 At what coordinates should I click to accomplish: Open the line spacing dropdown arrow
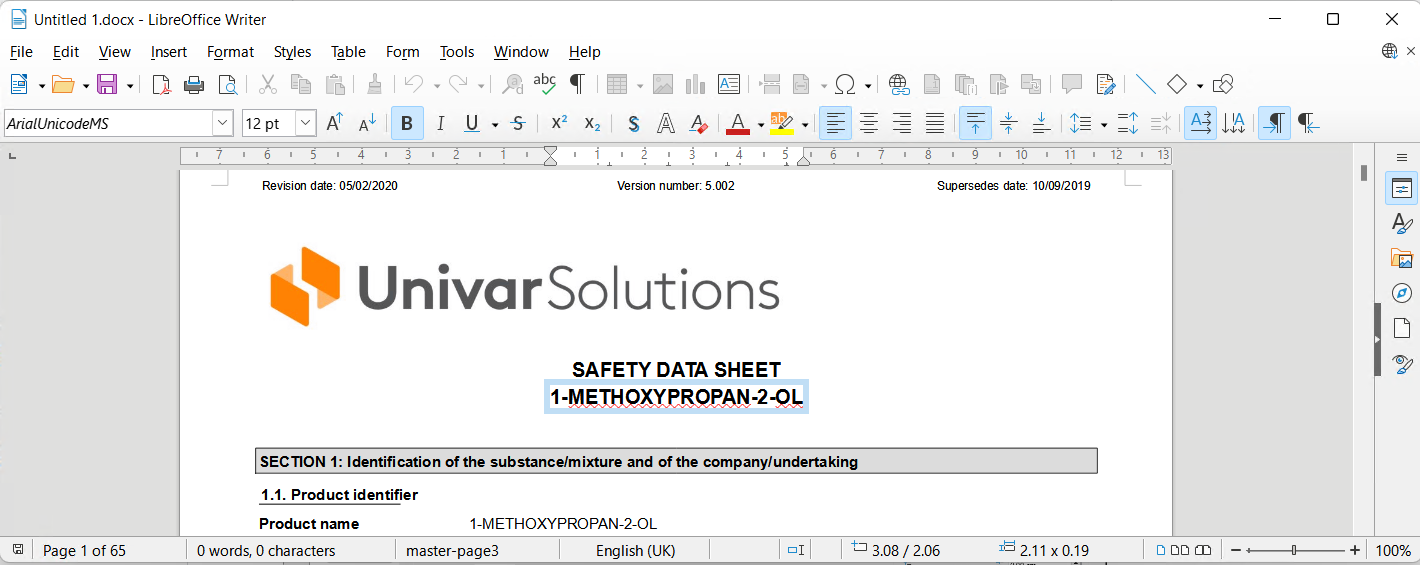pos(1104,124)
